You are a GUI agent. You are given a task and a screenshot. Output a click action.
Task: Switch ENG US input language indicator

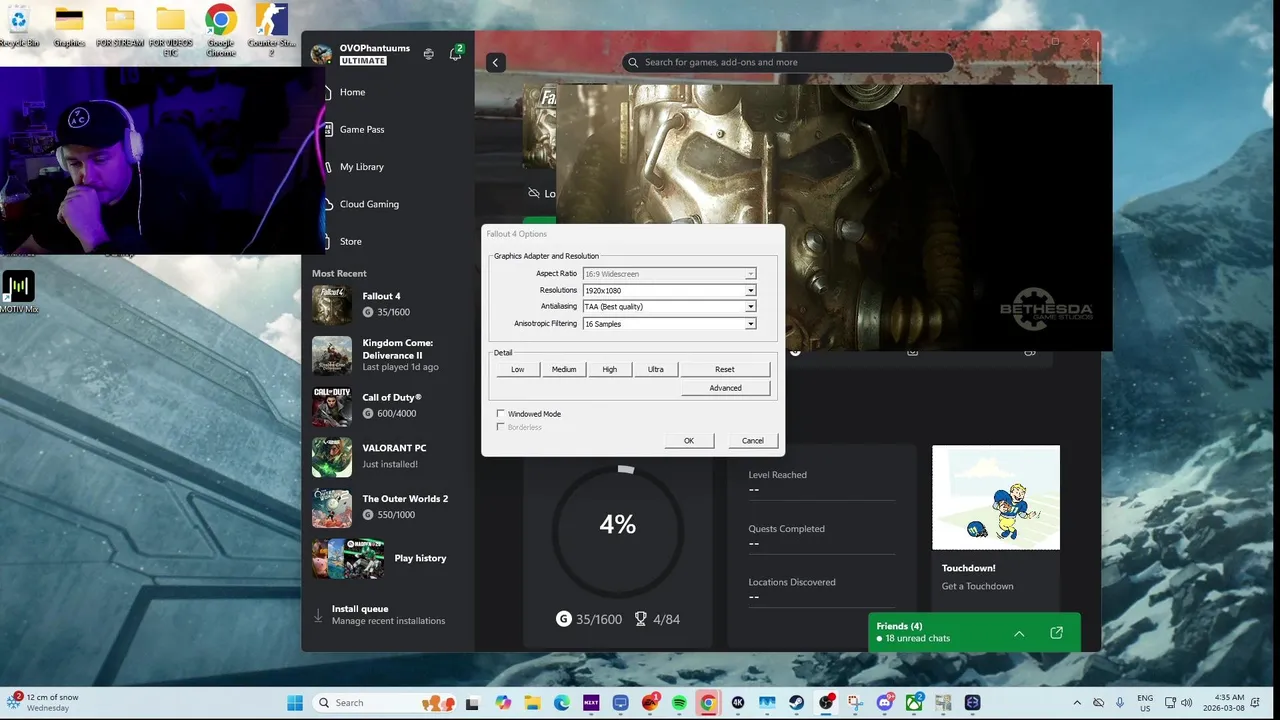pyautogui.click(x=1145, y=703)
